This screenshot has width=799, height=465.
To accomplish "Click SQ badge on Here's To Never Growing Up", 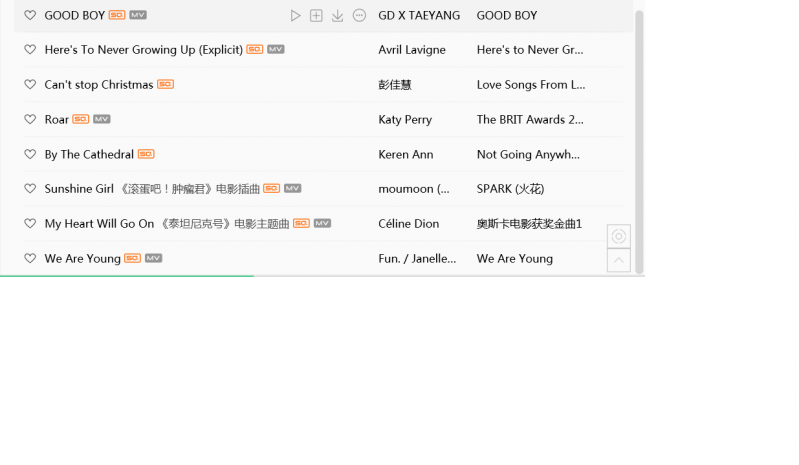I will pos(255,49).
